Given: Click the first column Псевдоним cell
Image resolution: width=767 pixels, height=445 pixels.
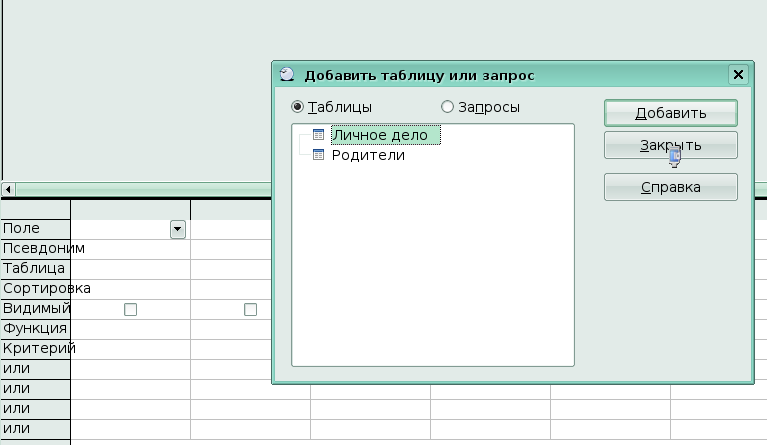Looking at the screenshot, I should click(130, 249).
